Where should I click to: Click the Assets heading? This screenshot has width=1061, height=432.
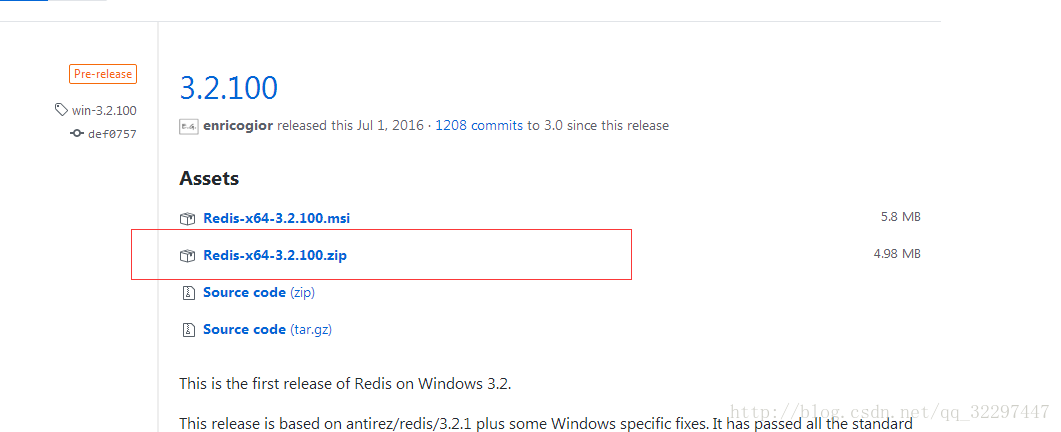pos(209,179)
